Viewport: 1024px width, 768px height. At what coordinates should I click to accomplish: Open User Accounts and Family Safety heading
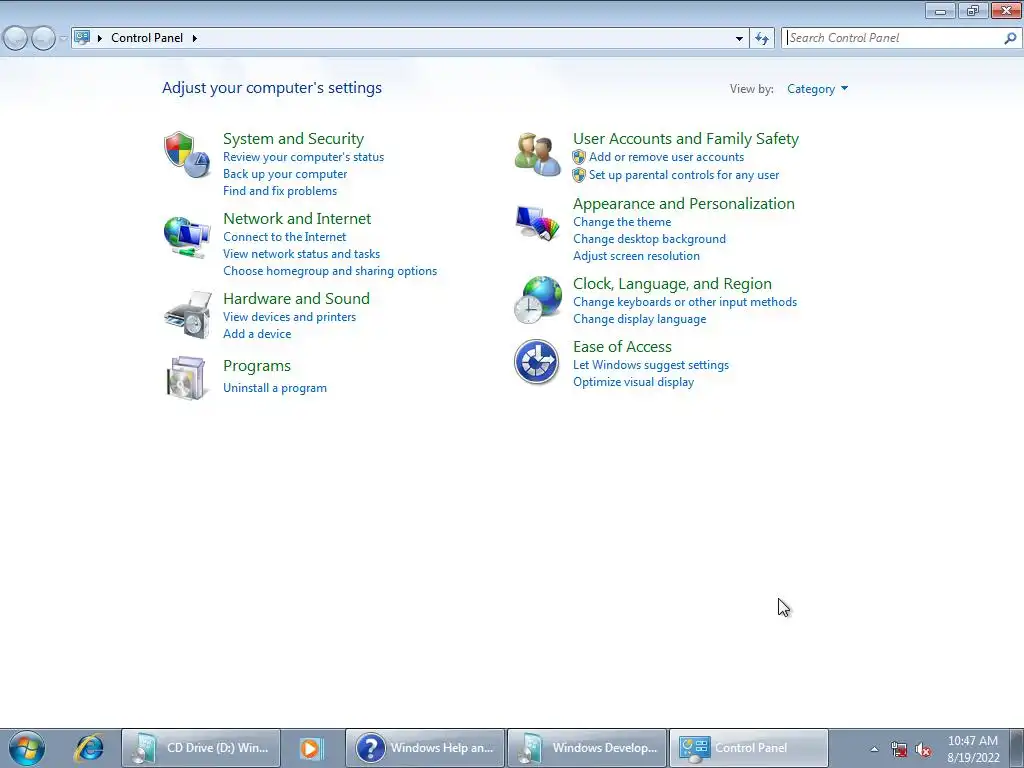click(686, 138)
